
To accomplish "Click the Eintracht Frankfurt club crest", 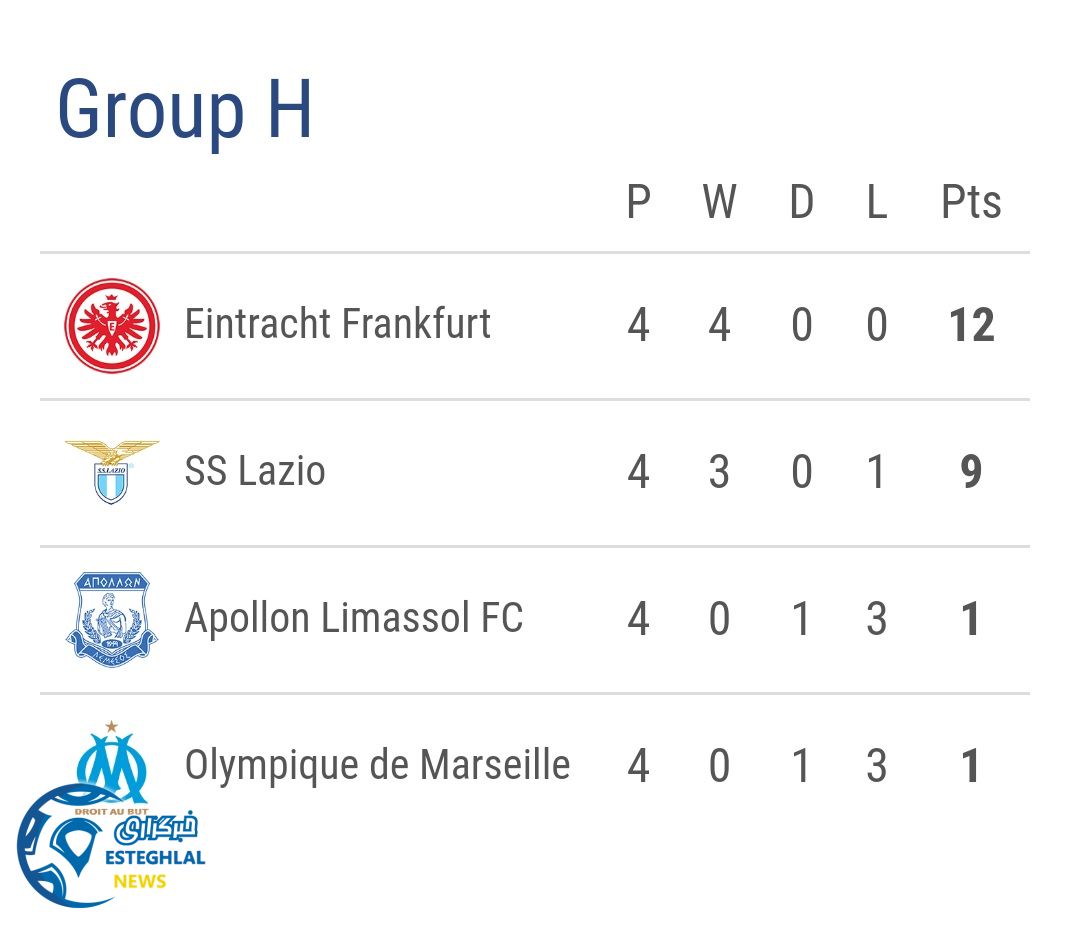I will tap(112, 326).
